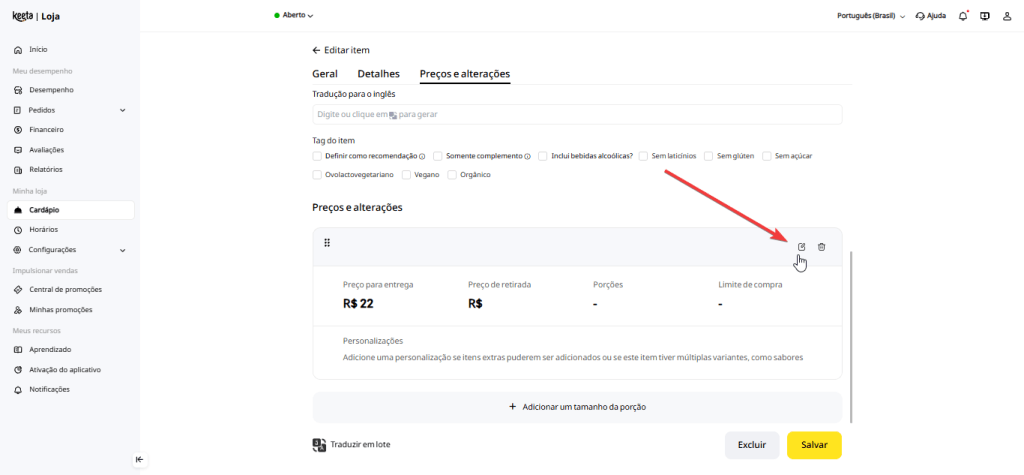Collapse the sidebar with arrow icon
Screen dimensions: 1024x475
[x=139, y=459]
